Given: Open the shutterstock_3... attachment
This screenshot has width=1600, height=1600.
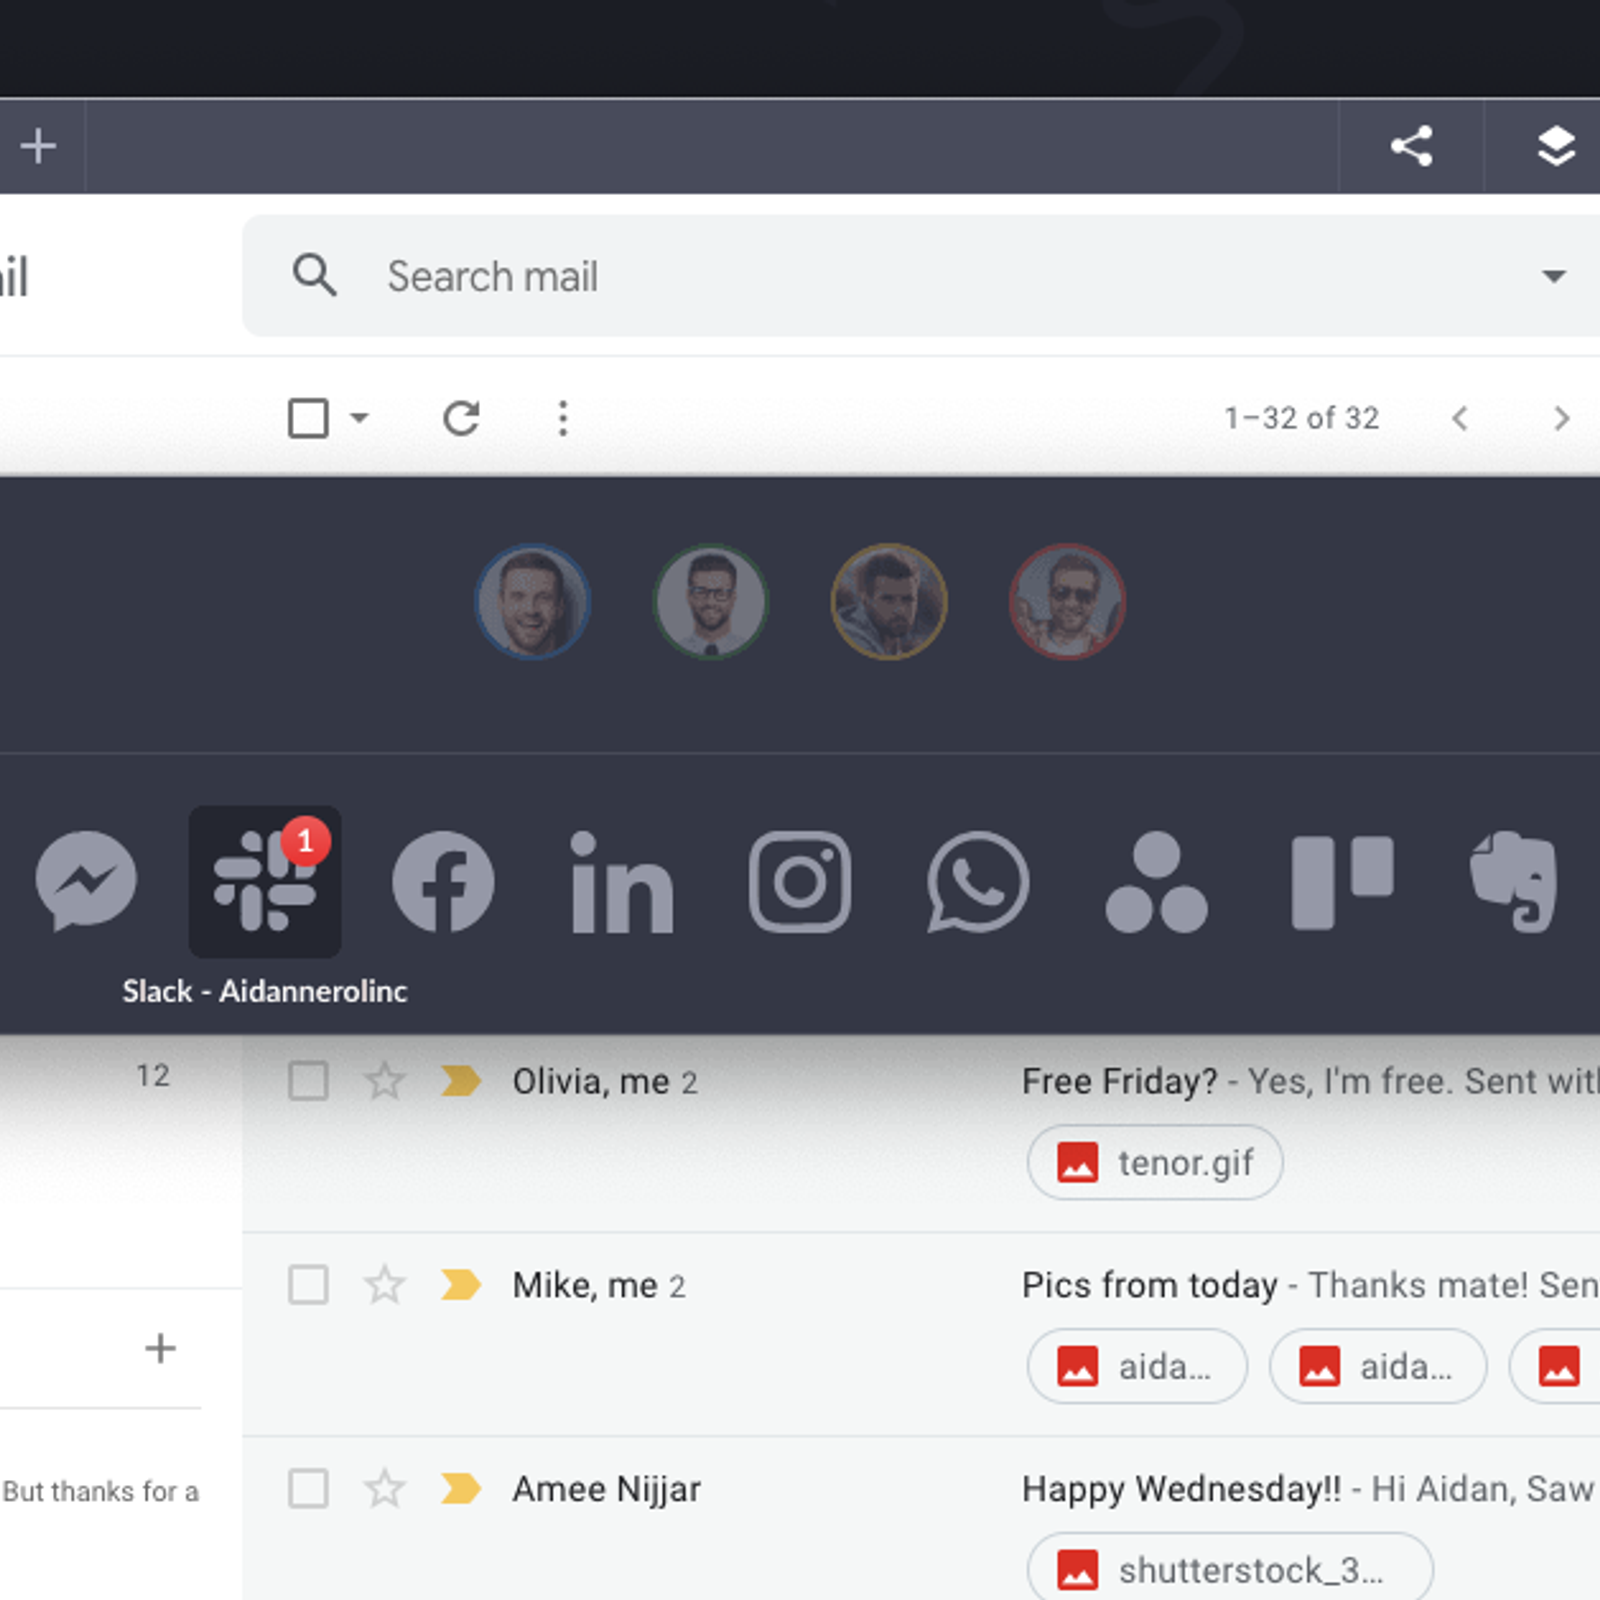Looking at the screenshot, I should [1230, 1570].
